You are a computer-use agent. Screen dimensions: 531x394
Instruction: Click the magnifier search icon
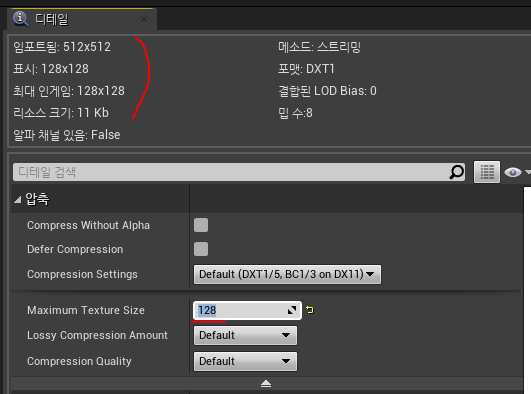(456, 172)
